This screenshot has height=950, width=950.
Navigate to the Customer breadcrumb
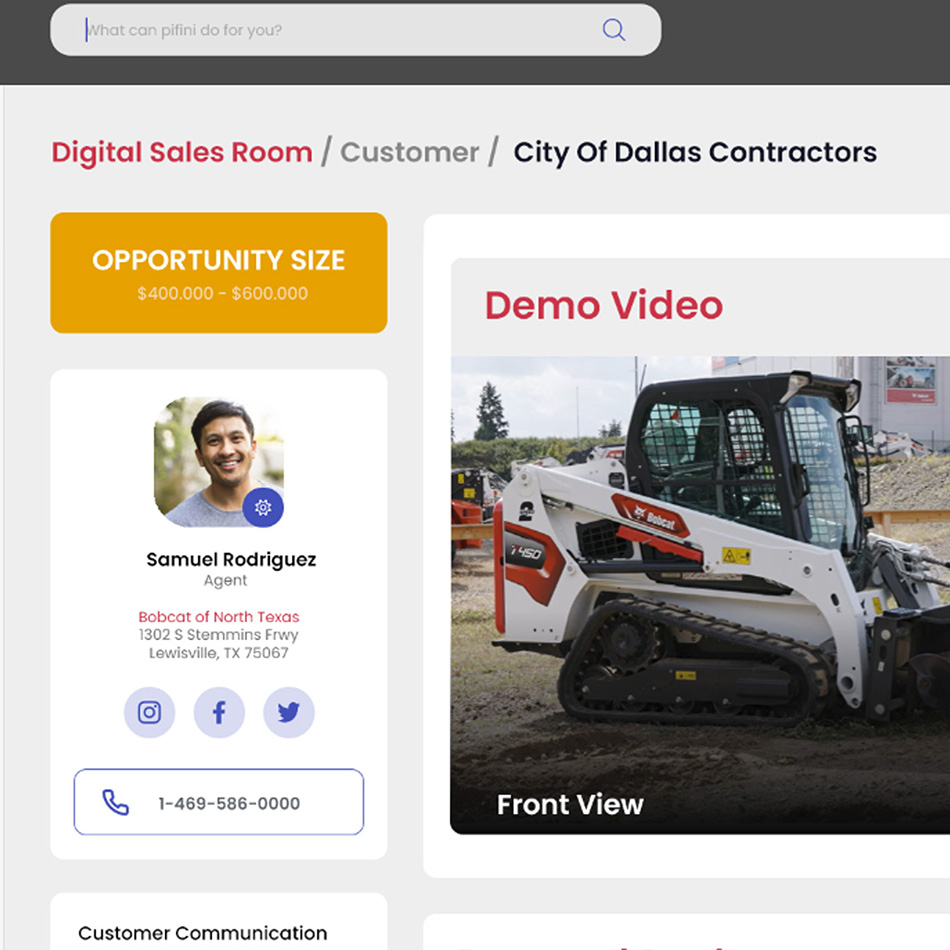point(409,152)
